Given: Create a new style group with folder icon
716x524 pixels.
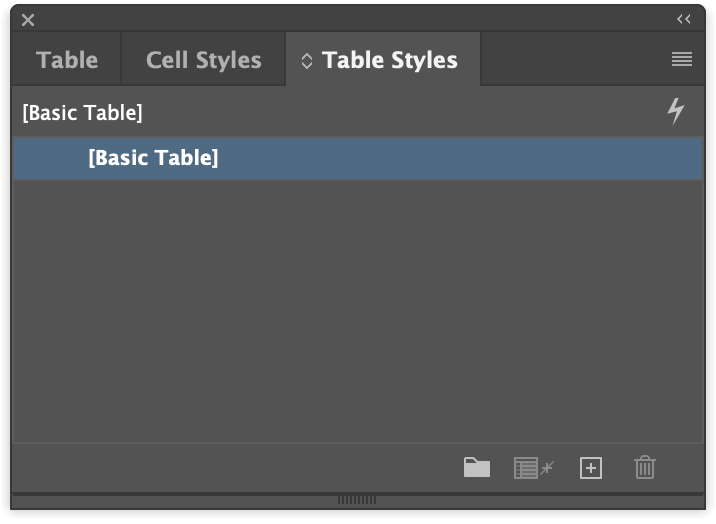Looking at the screenshot, I should (477, 467).
